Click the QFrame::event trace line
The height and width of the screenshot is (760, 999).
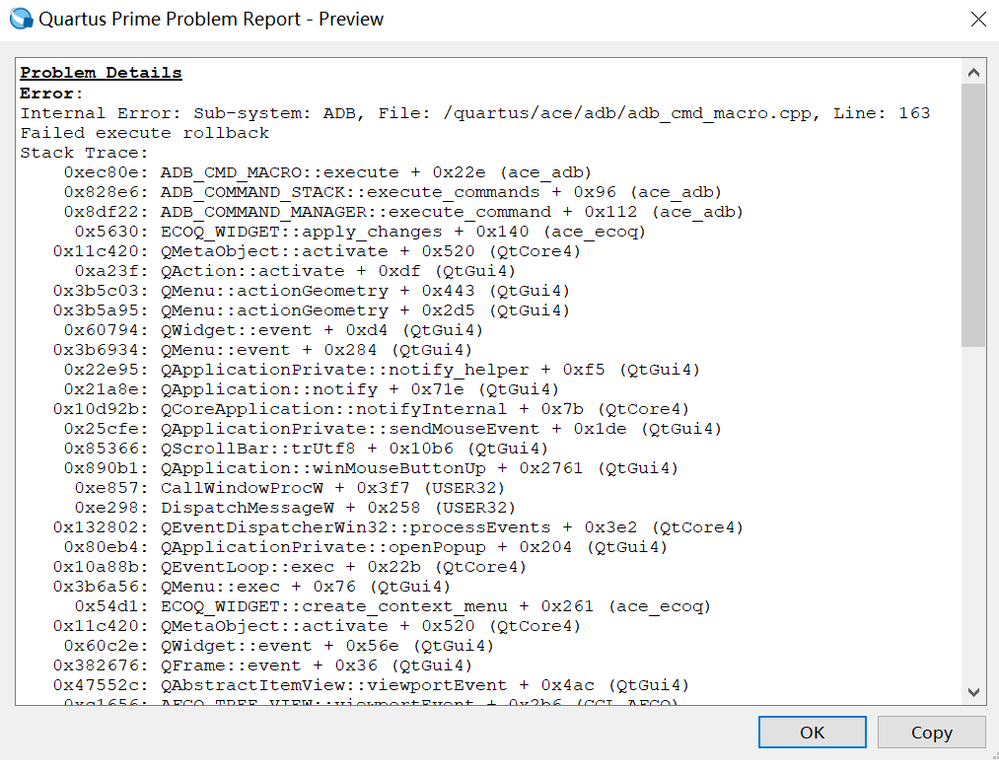click(262, 666)
